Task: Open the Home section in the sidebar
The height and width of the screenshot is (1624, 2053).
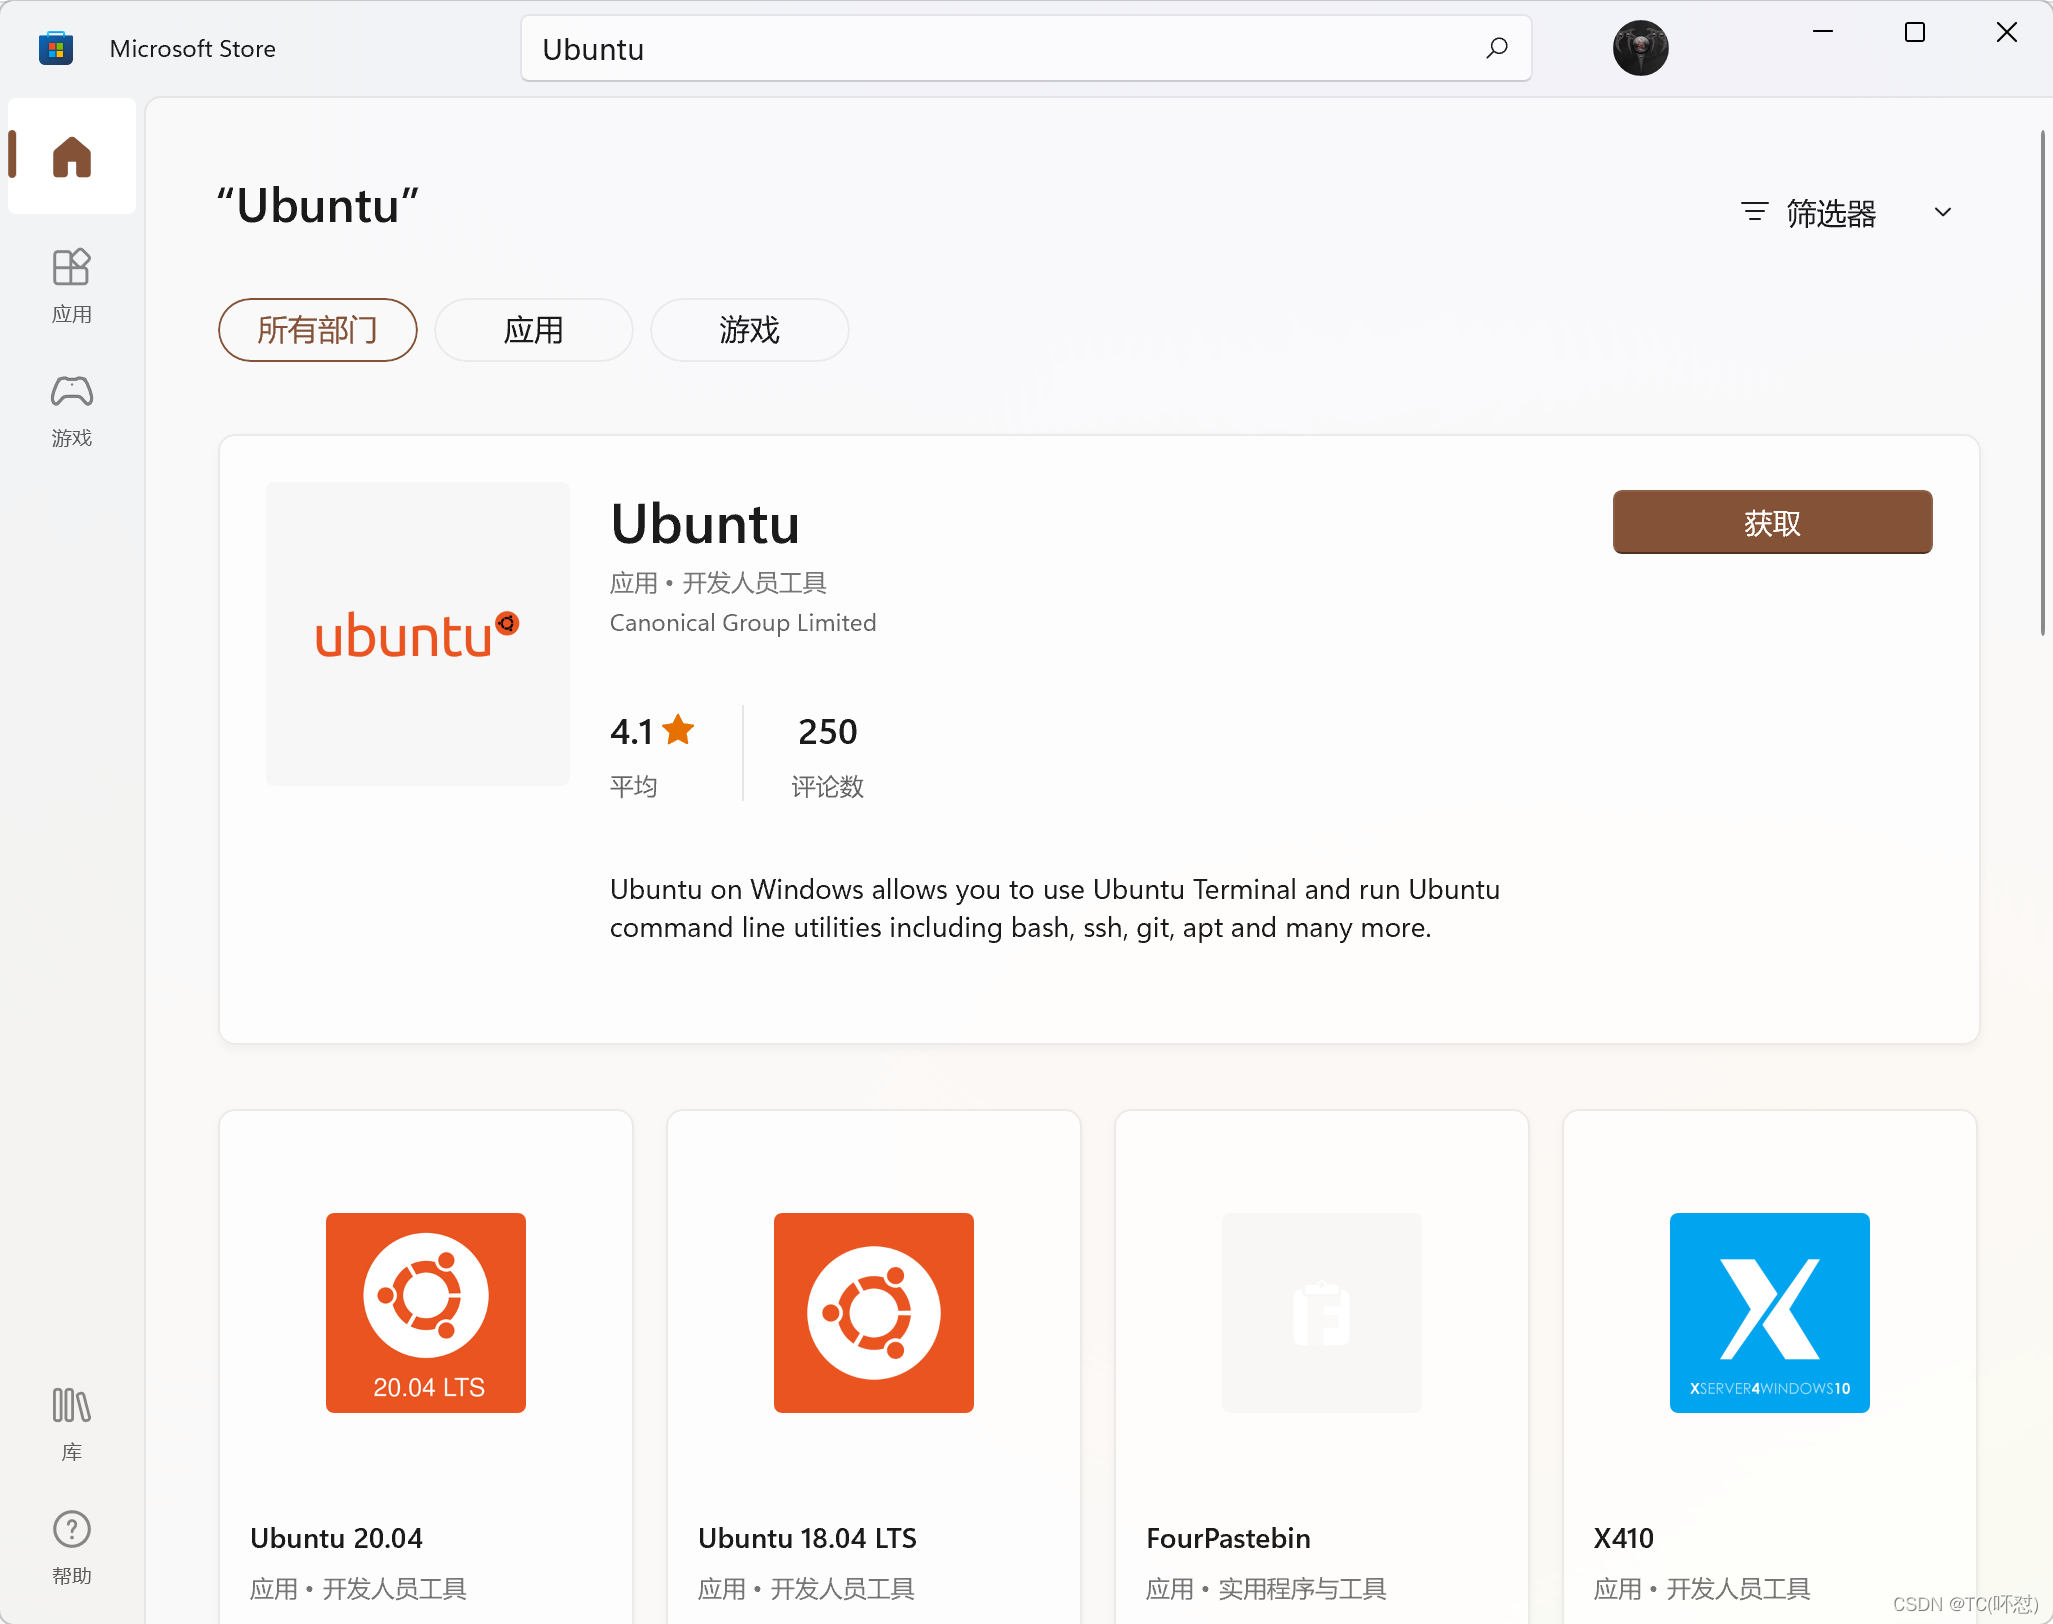Action: 71,156
